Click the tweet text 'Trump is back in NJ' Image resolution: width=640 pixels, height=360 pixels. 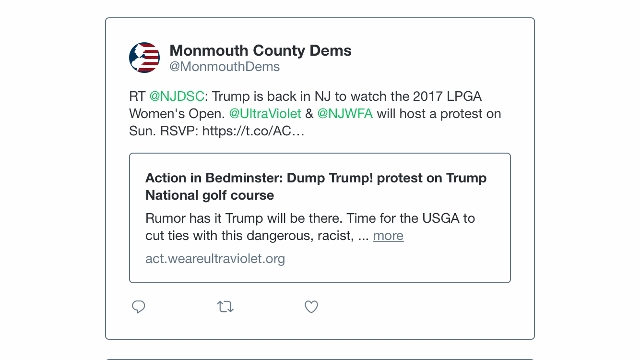(x=262, y=96)
